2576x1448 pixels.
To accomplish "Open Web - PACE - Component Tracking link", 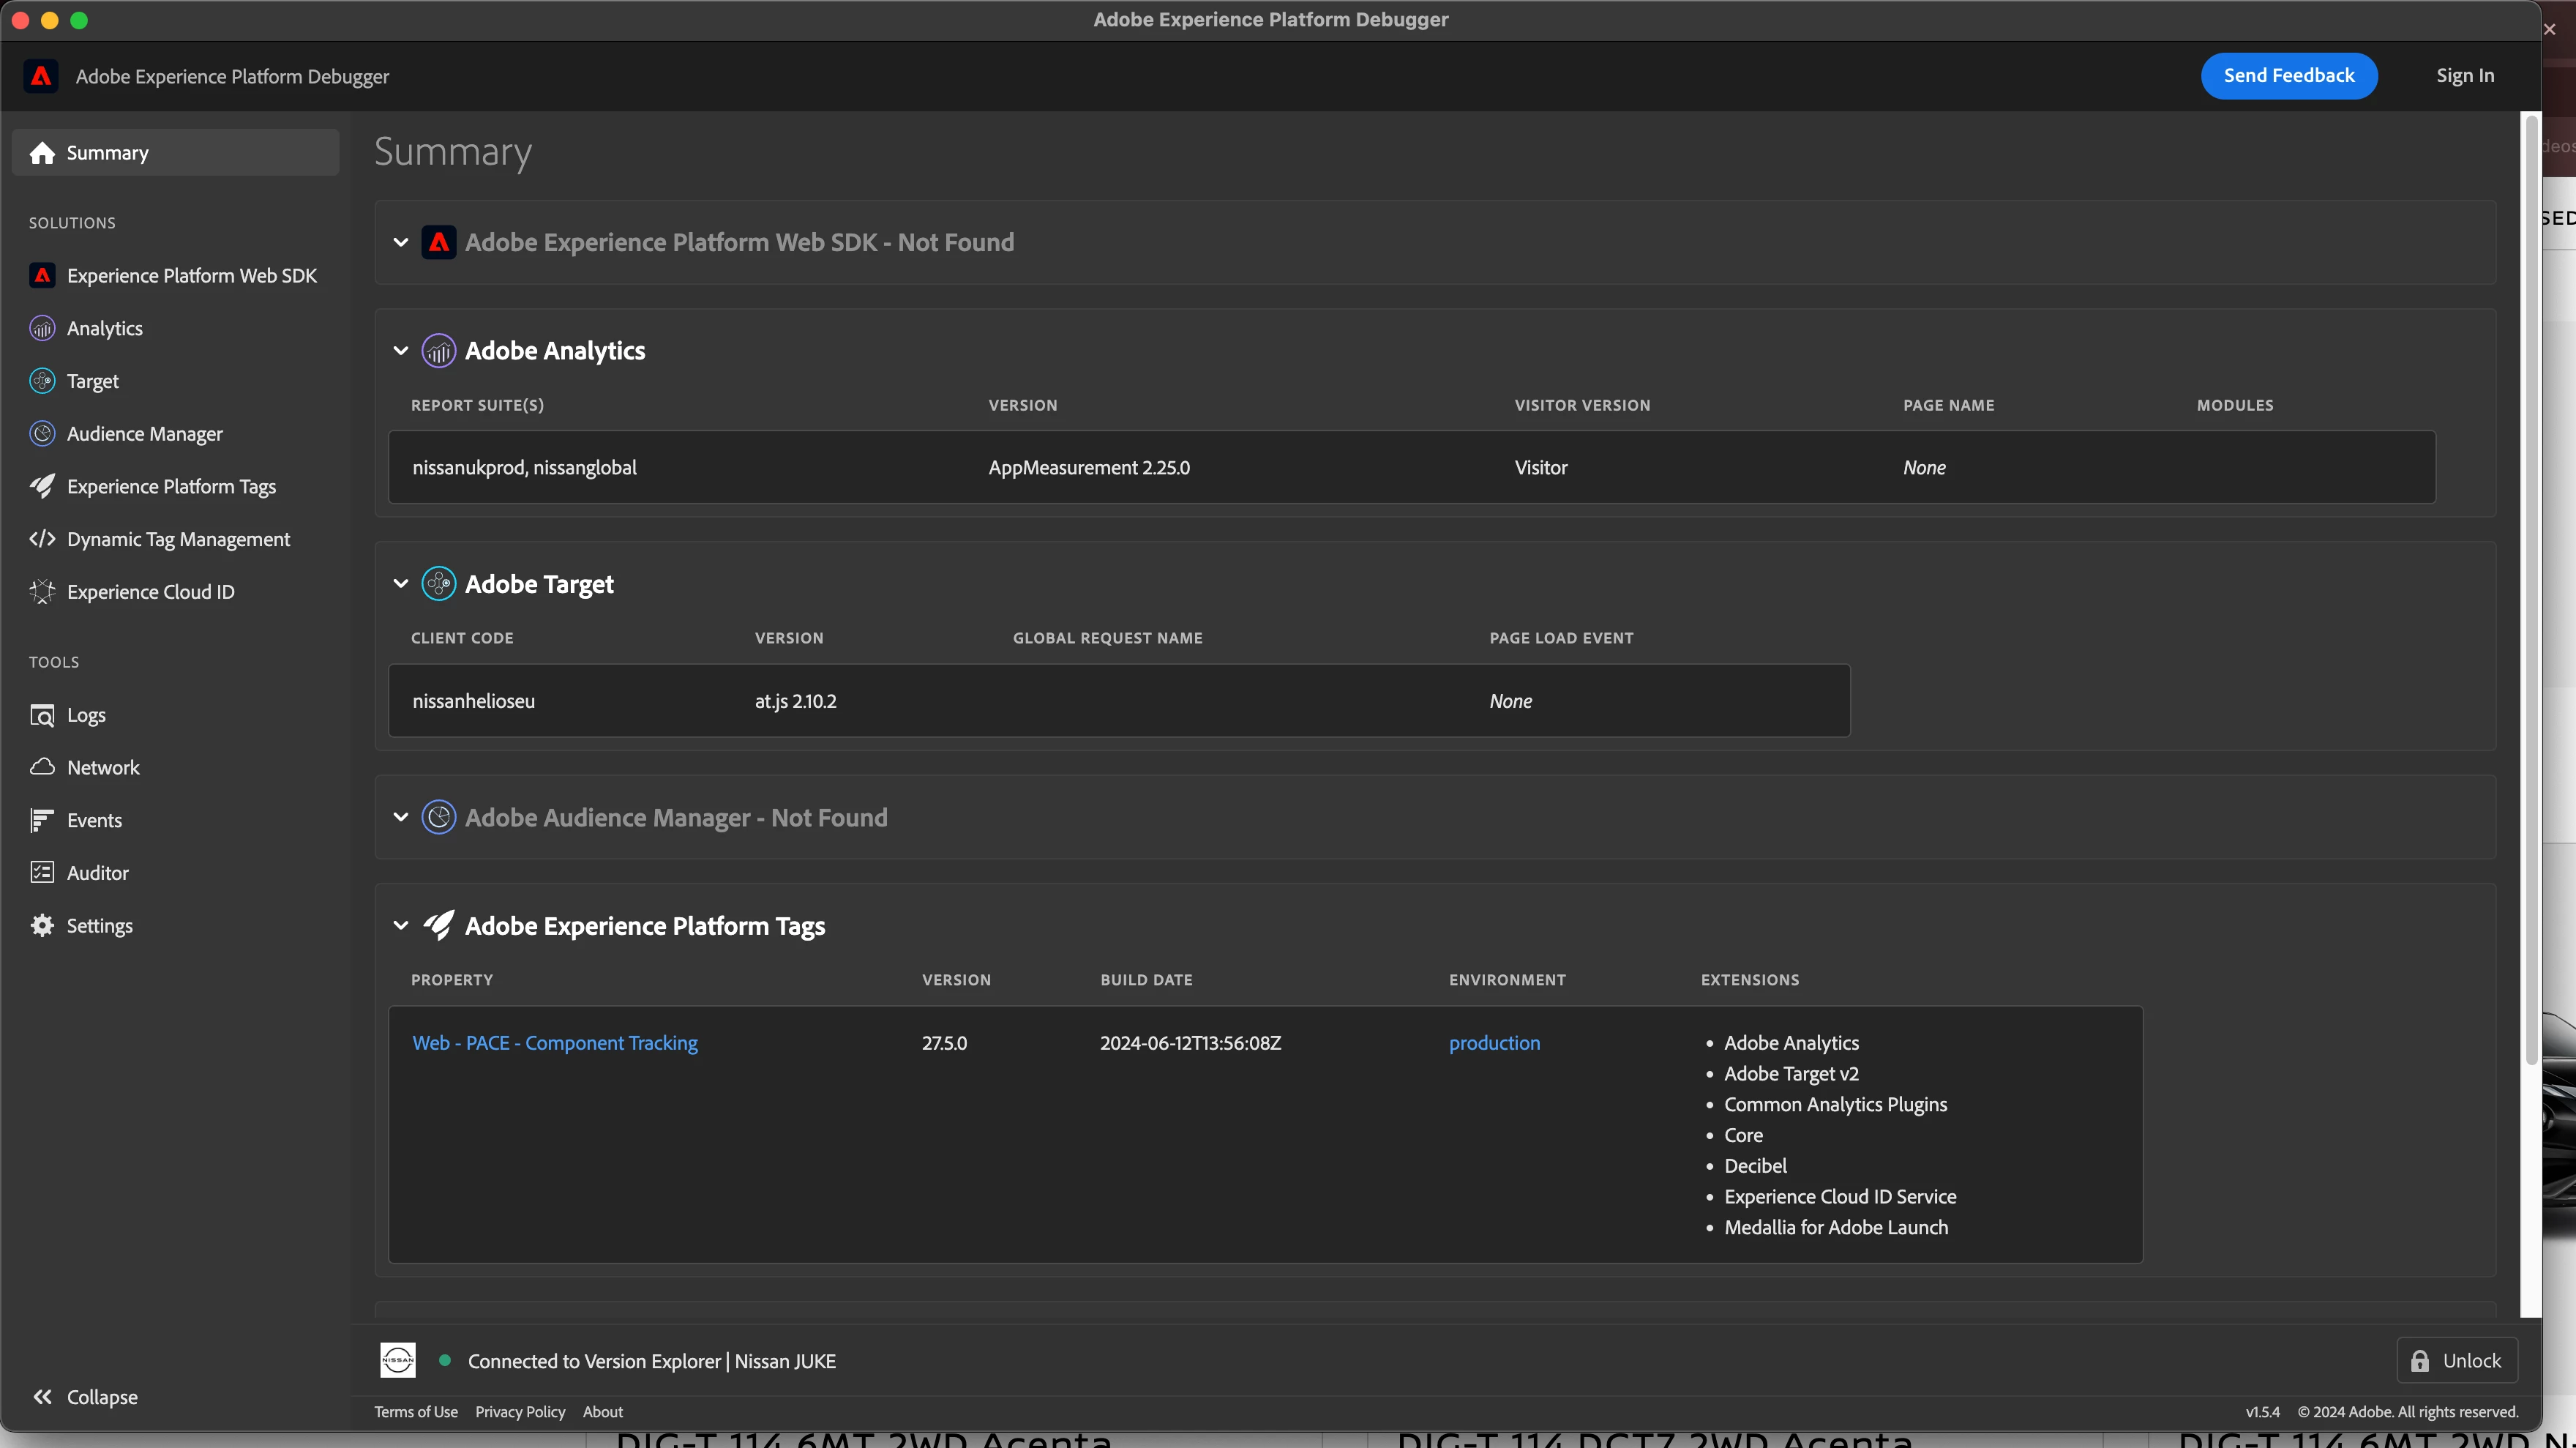I will tap(555, 1043).
